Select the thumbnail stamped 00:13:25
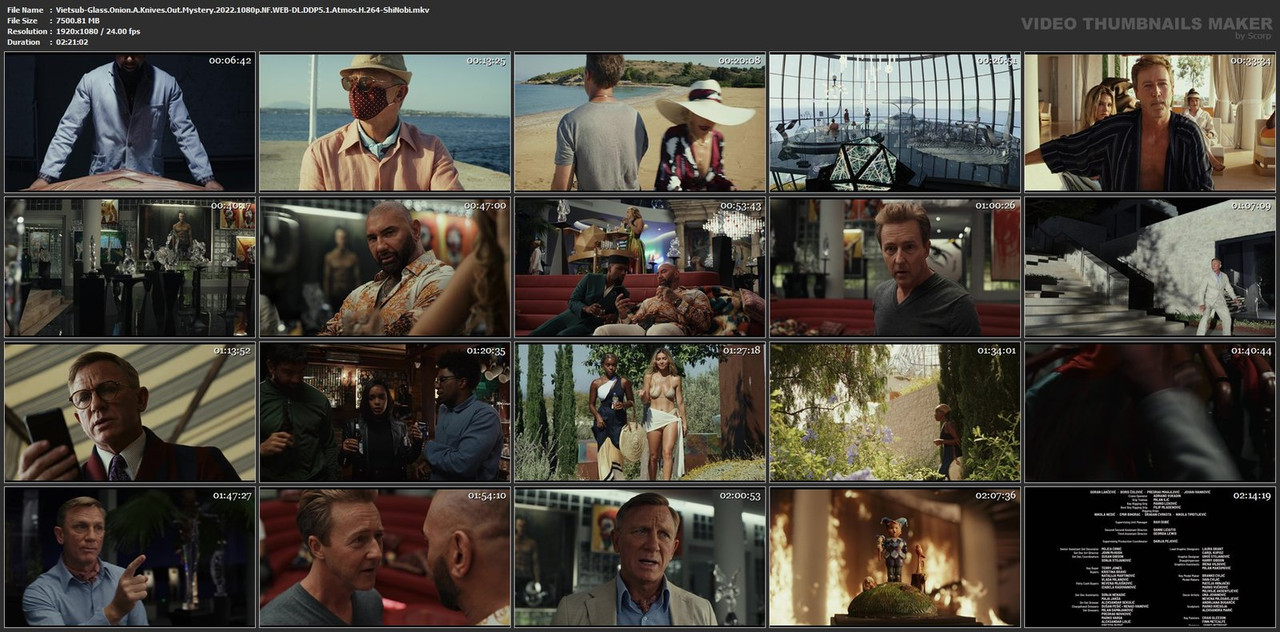Viewport: 1280px width, 632px height. pyautogui.click(x=385, y=122)
